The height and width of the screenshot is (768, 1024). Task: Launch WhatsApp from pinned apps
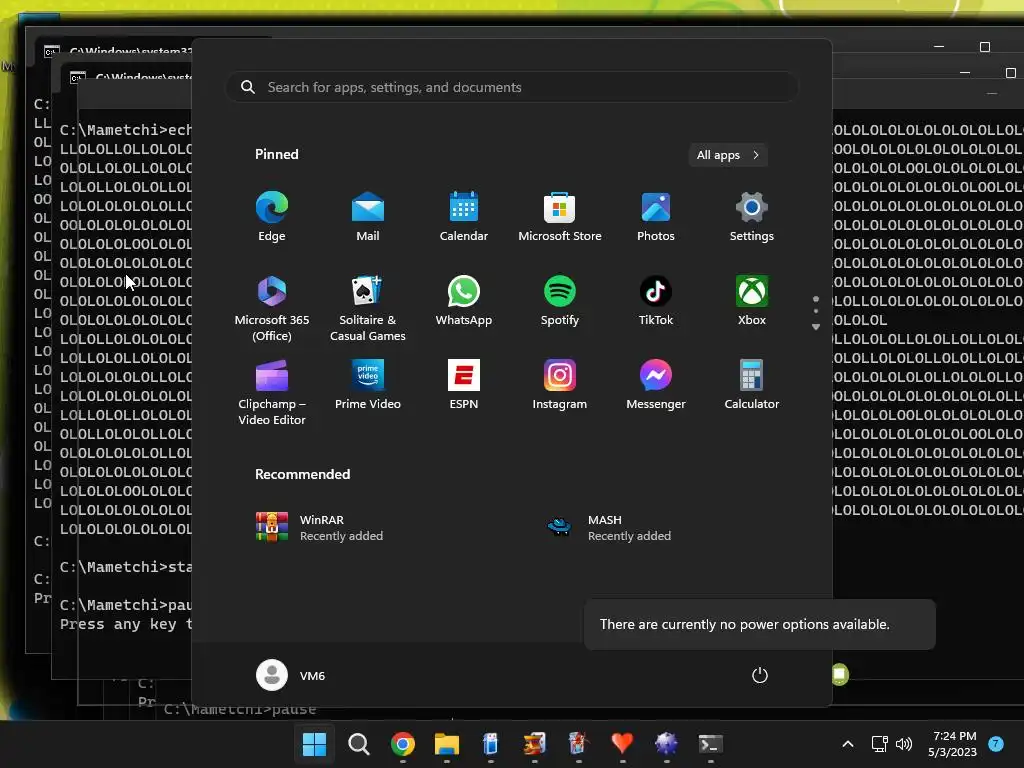(464, 301)
